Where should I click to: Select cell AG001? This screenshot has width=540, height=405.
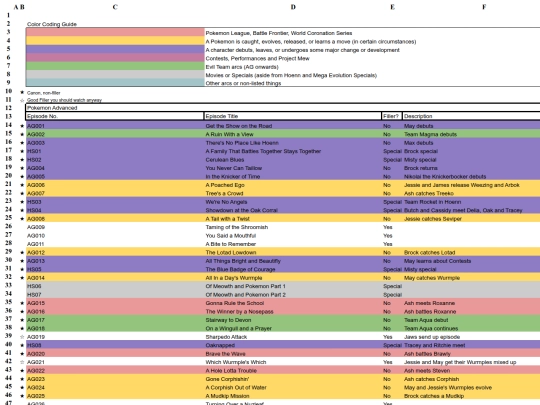tap(115, 126)
